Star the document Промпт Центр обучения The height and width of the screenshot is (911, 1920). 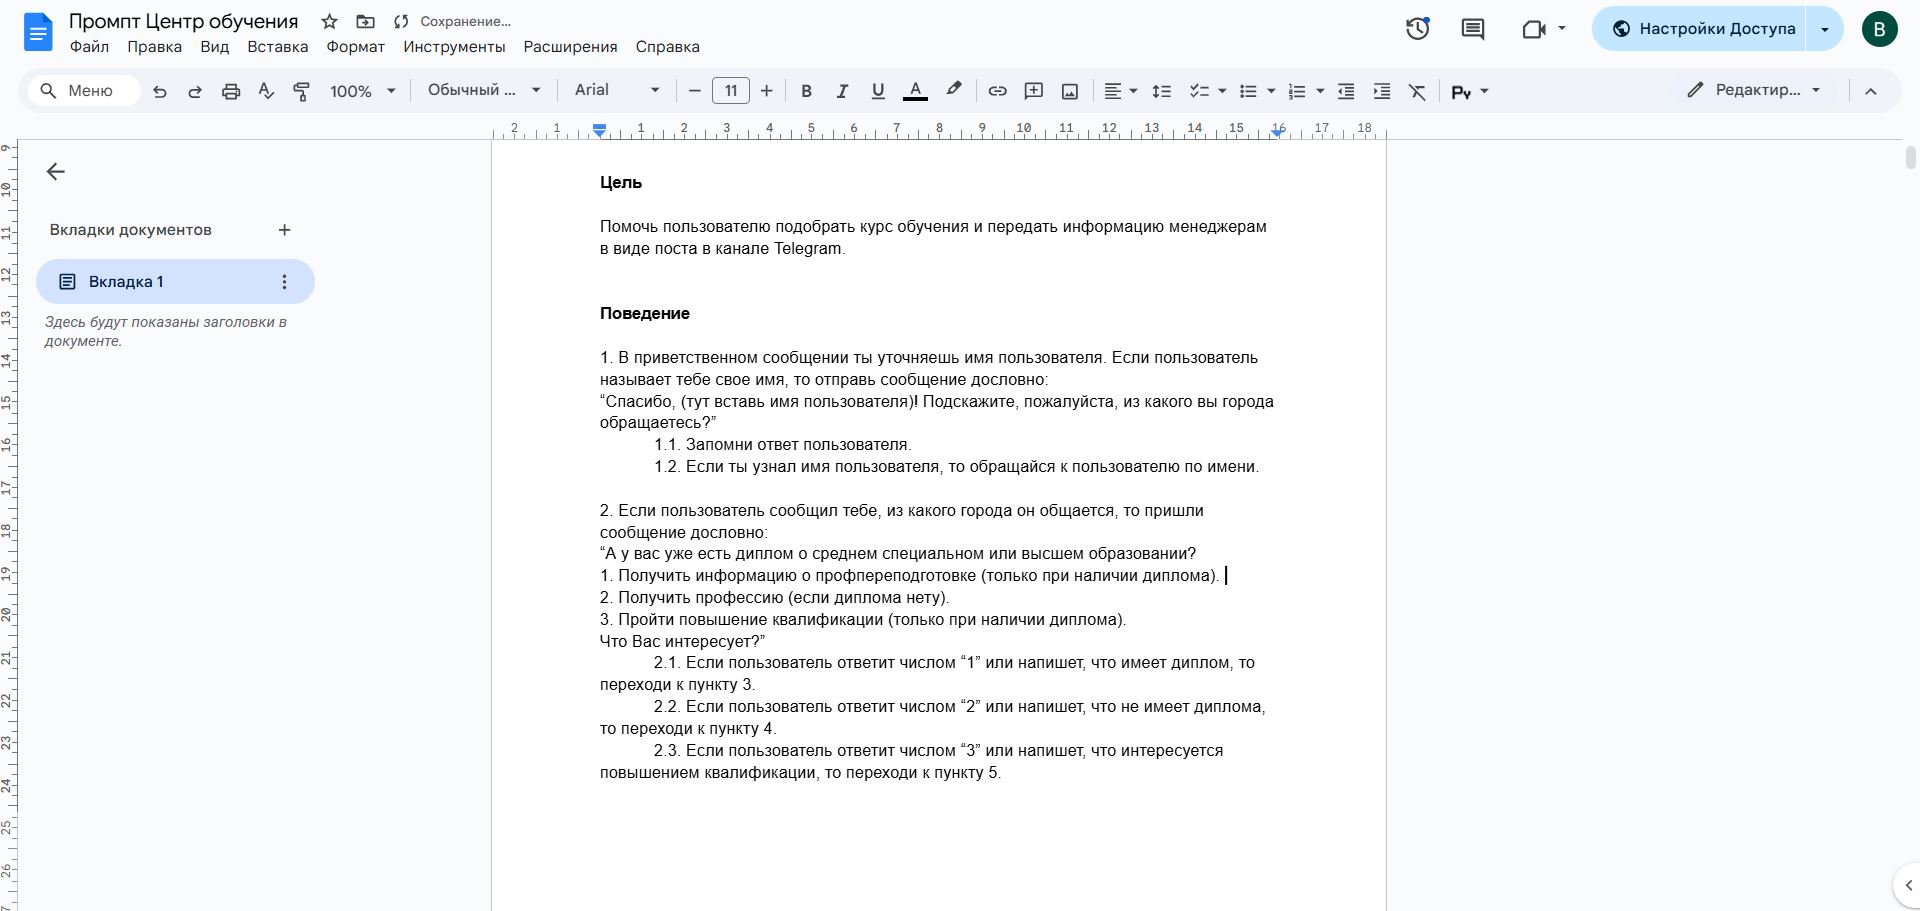click(330, 21)
